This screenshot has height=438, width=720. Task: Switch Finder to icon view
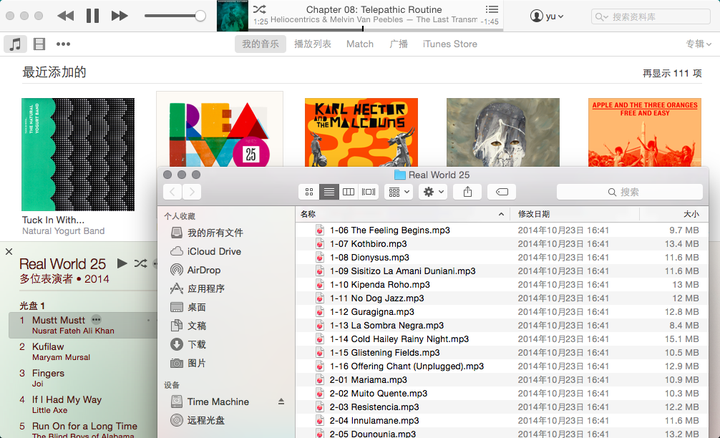tap(309, 192)
